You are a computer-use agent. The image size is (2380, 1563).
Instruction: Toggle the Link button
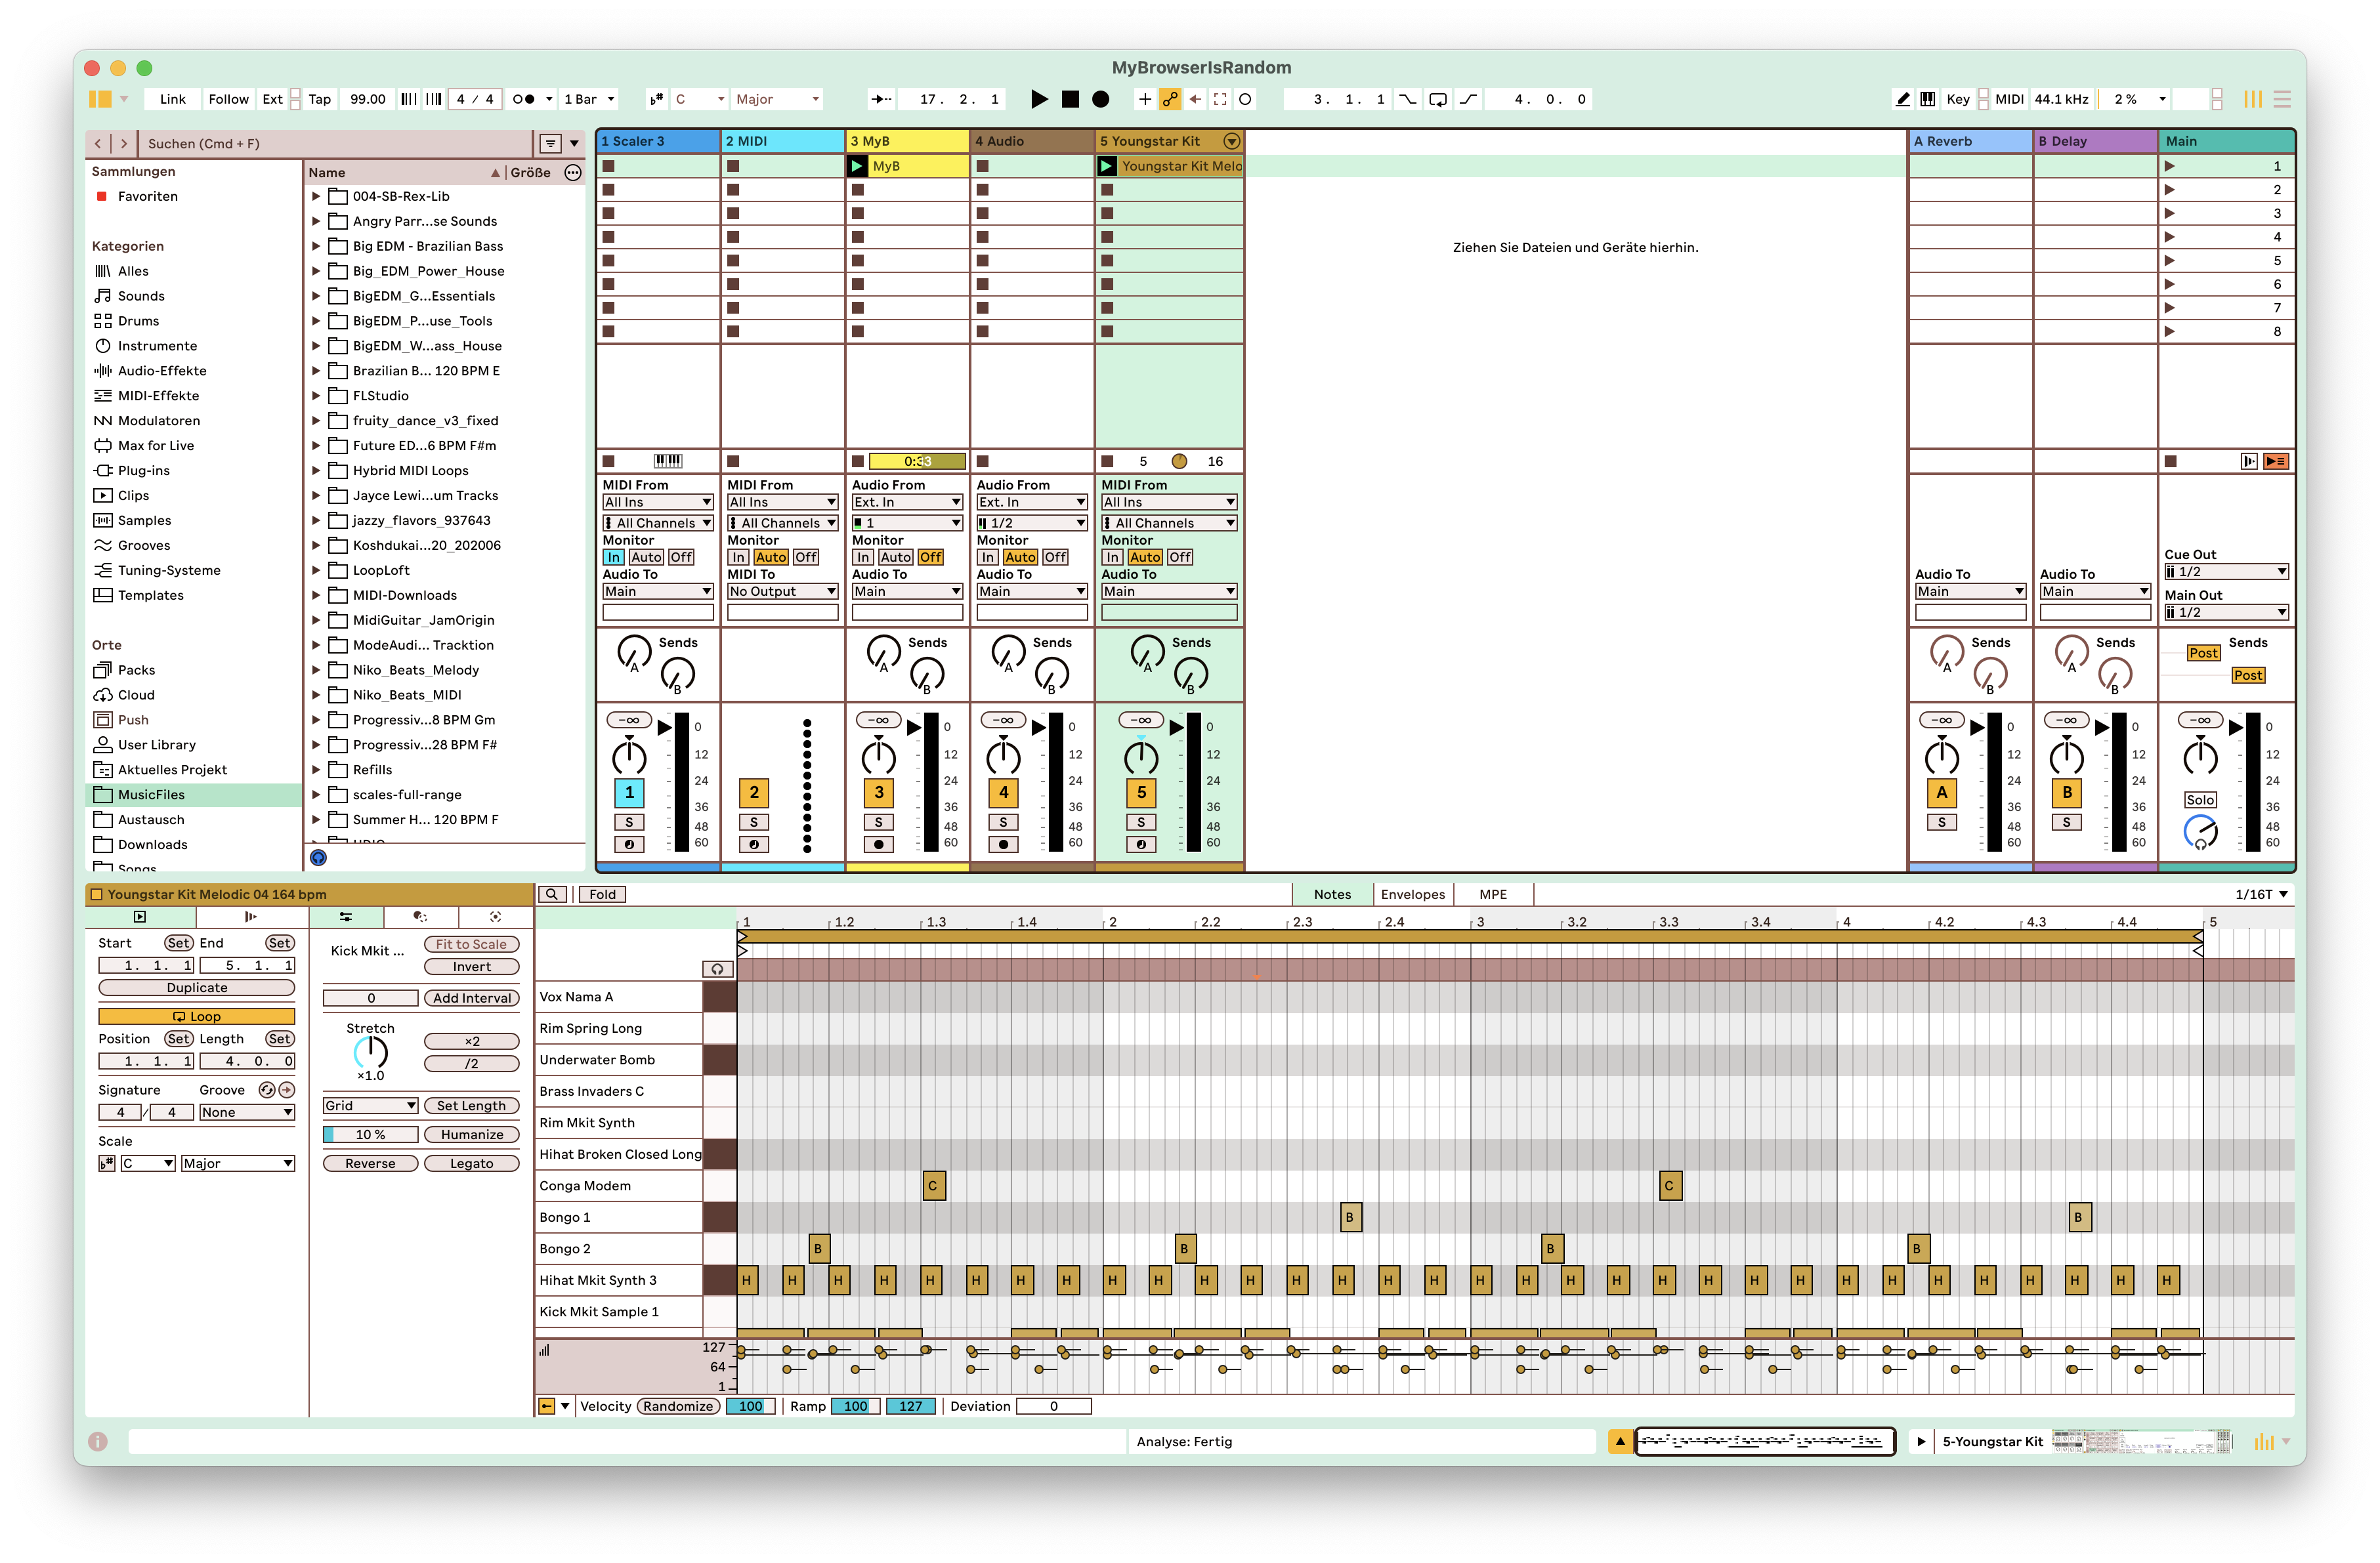pyautogui.click(x=173, y=99)
